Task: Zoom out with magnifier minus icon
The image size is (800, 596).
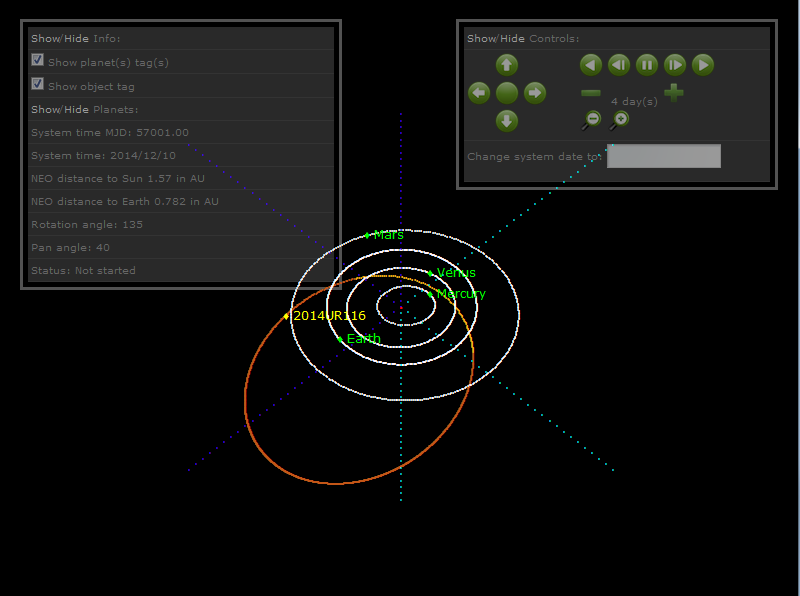Action: pos(591,120)
